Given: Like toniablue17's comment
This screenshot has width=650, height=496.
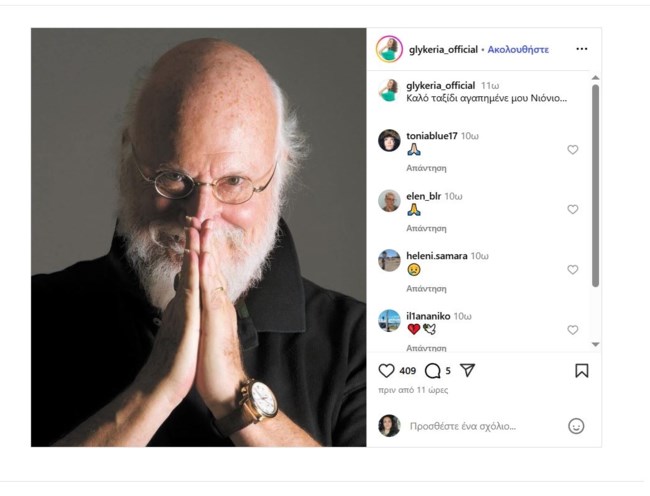Looking at the screenshot, I should point(573,150).
